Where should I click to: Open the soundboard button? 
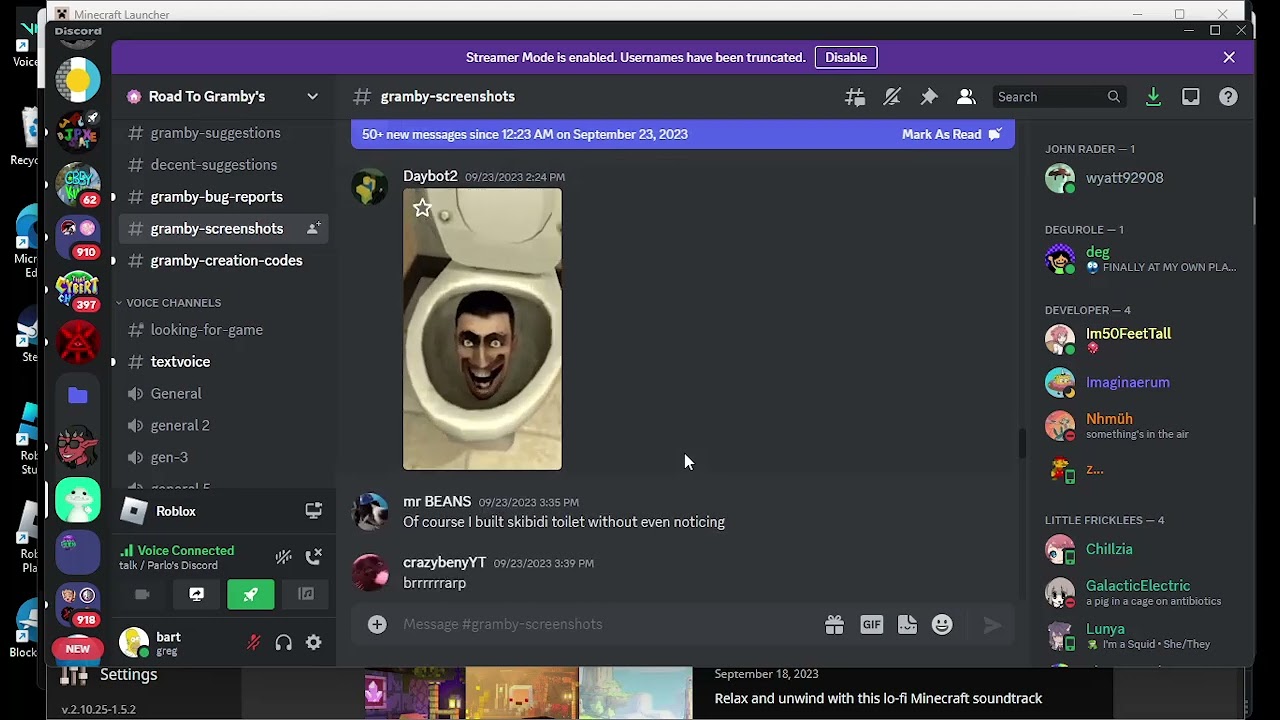[306, 595]
